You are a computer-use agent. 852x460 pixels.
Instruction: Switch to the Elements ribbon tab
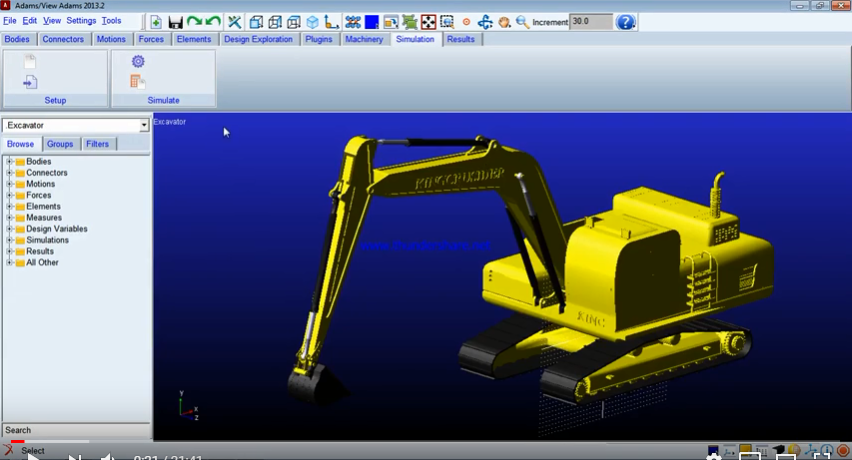[x=194, y=39]
